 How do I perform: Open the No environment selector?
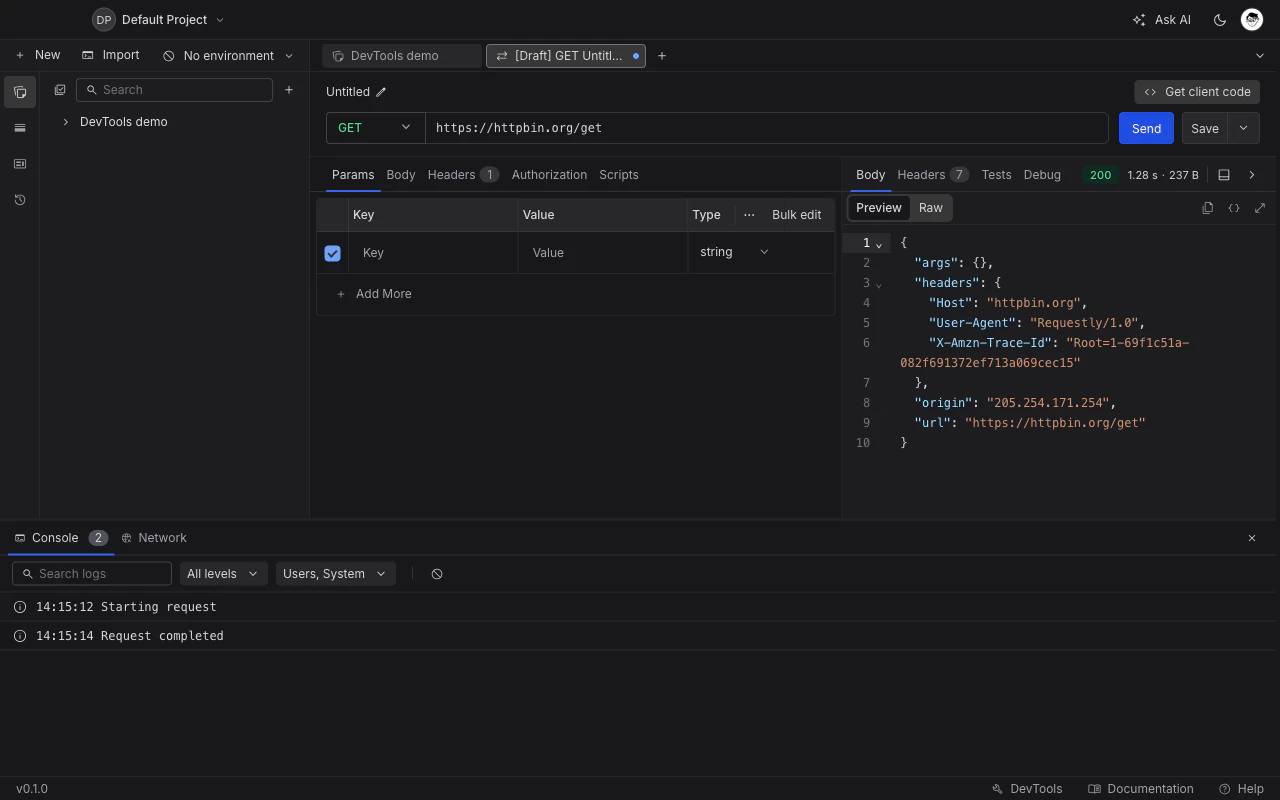click(229, 56)
